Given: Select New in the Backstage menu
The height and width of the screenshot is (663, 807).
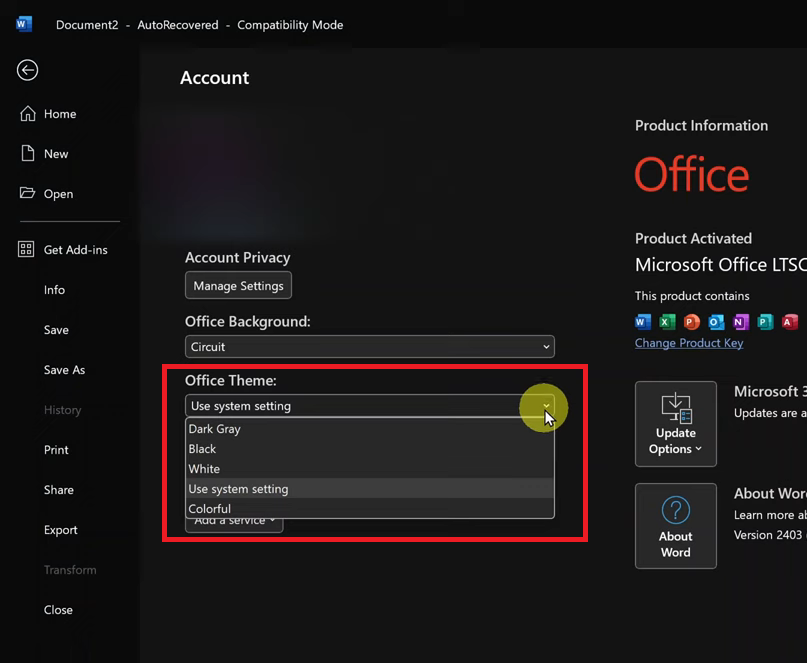Looking at the screenshot, I should (x=56, y=154).
